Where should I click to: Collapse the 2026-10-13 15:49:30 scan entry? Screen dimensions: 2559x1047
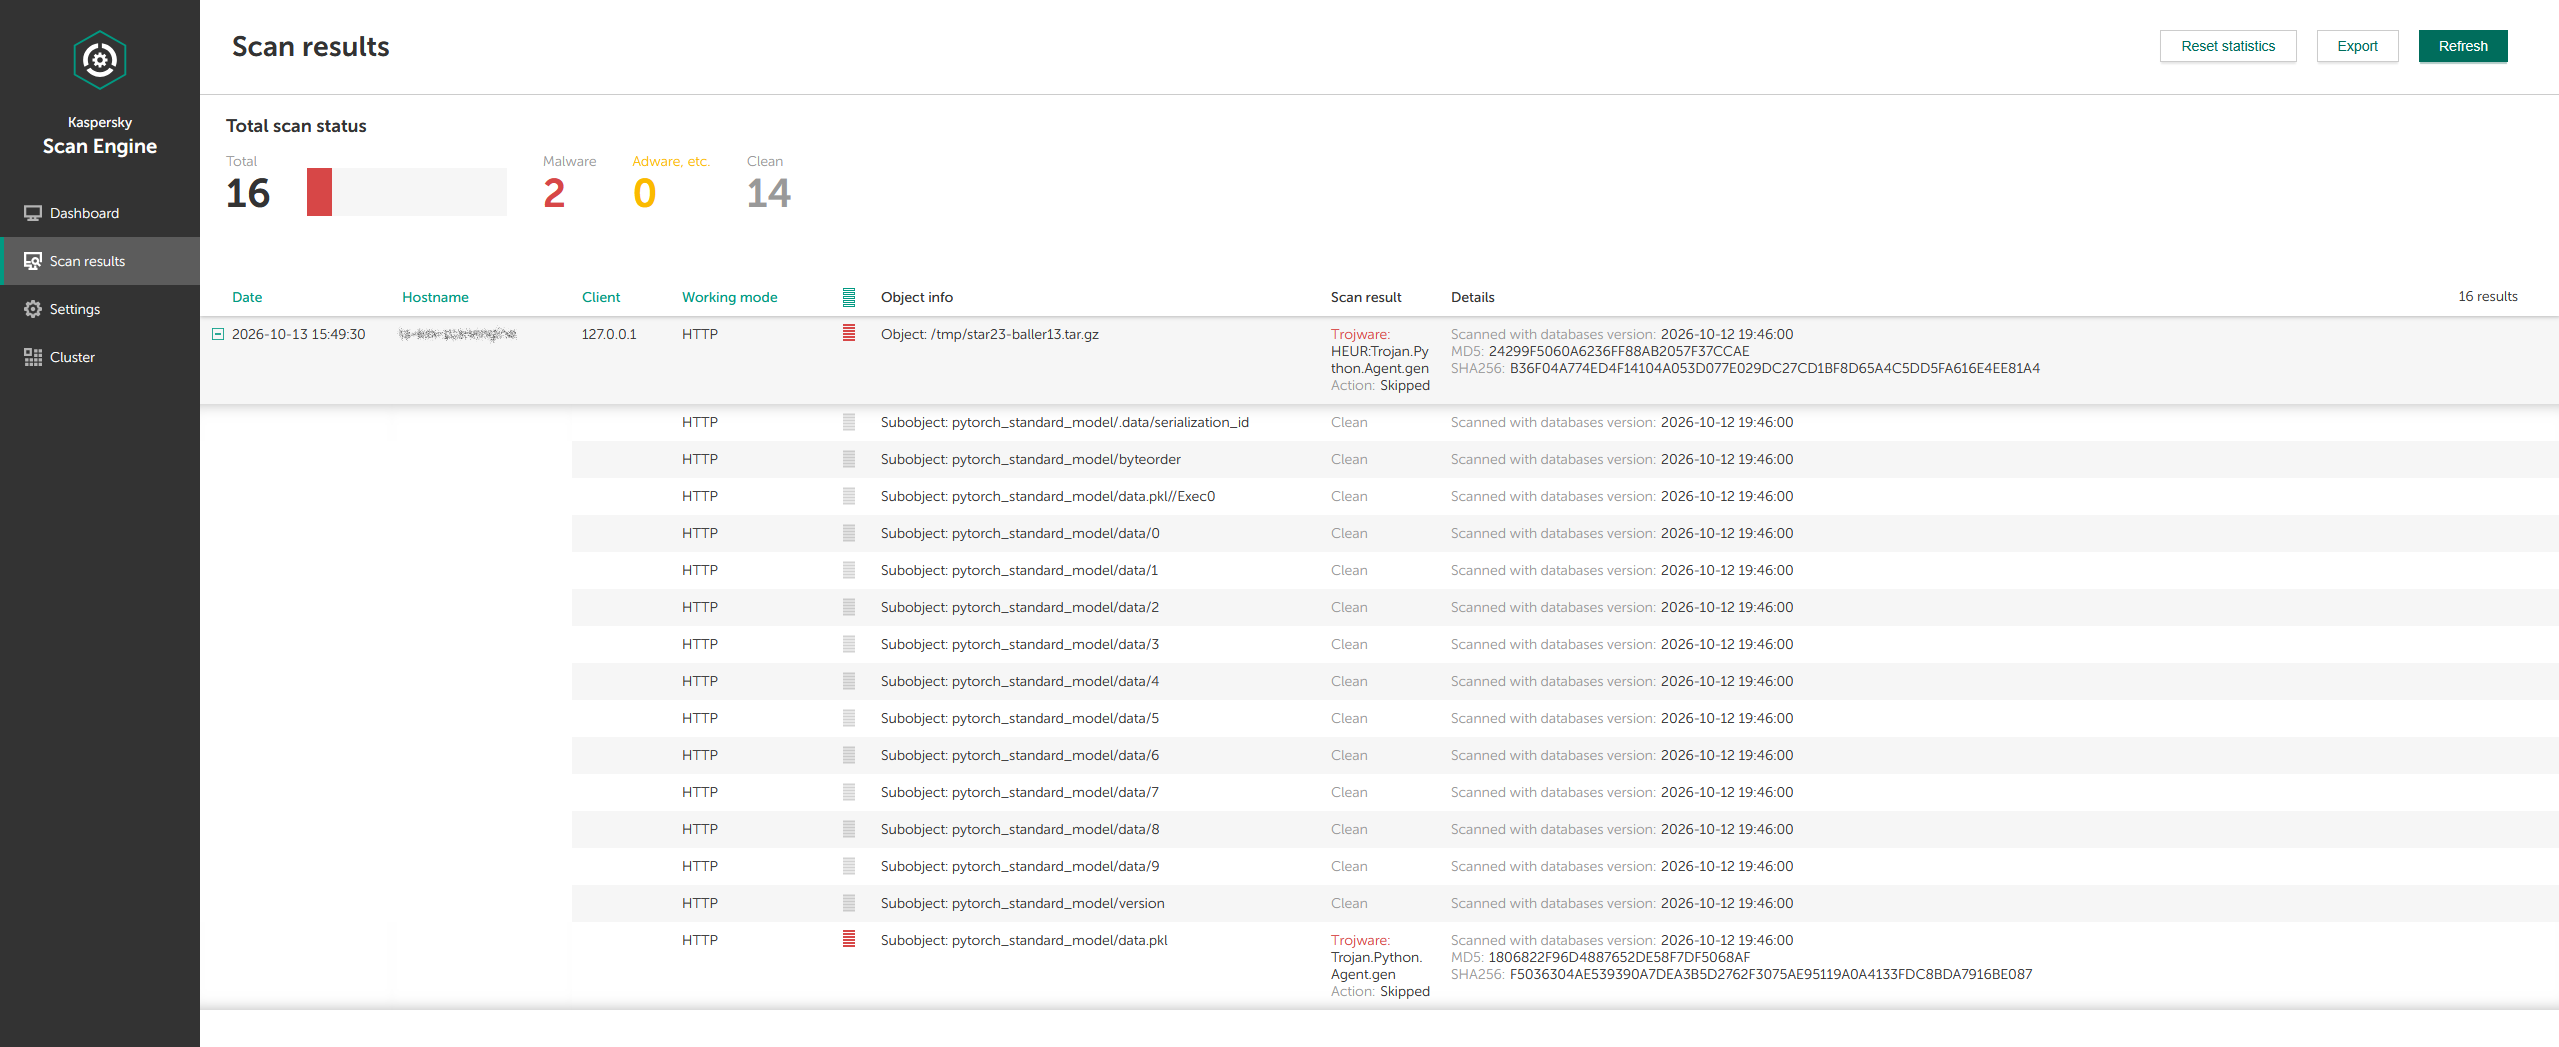(x=218, y=334)
